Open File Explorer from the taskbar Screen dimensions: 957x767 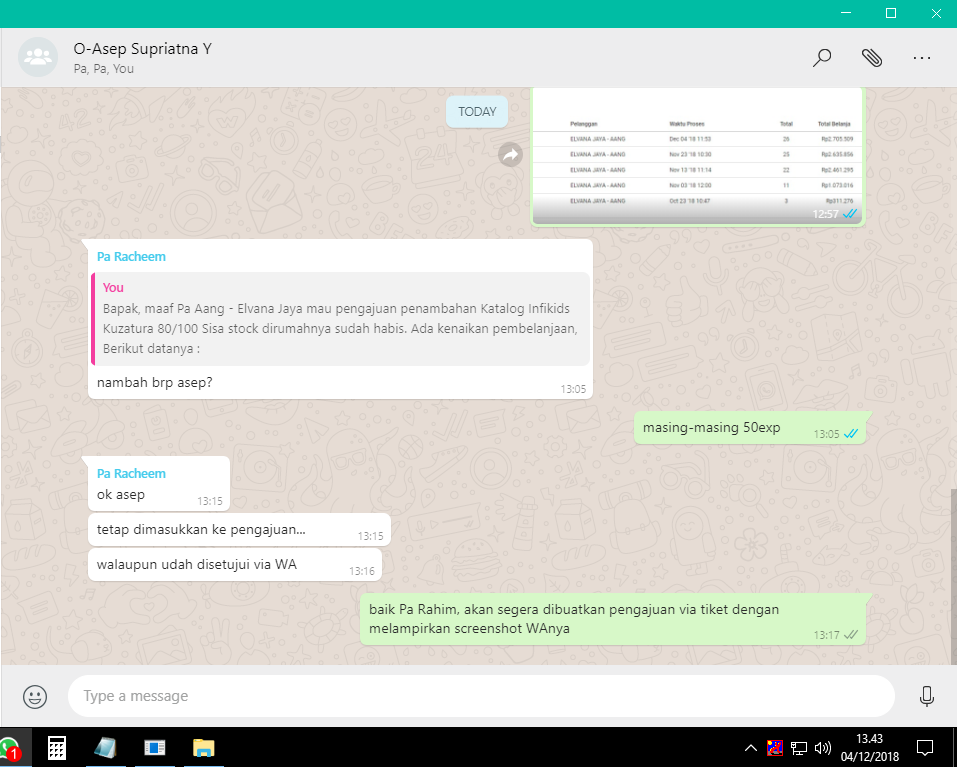coord(204,748)
